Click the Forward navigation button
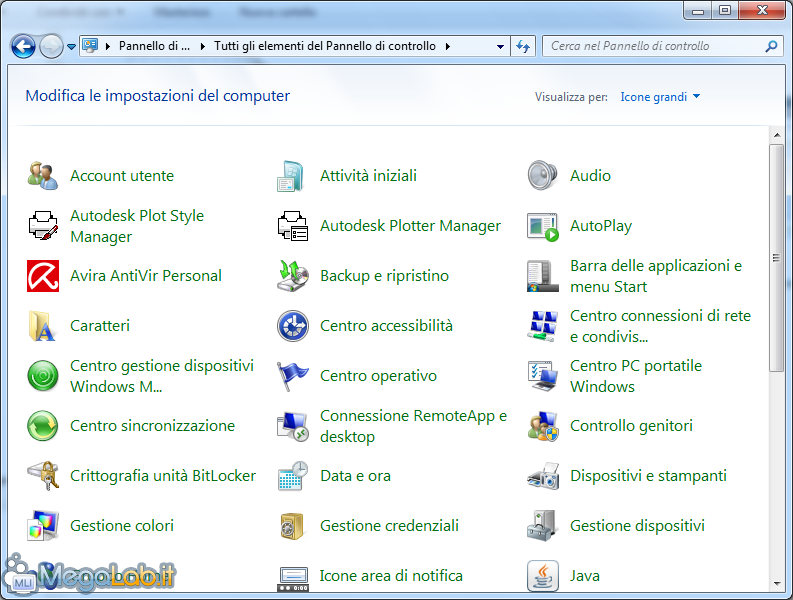The width and height of the screenshot is (793, 600). (51, 47)
